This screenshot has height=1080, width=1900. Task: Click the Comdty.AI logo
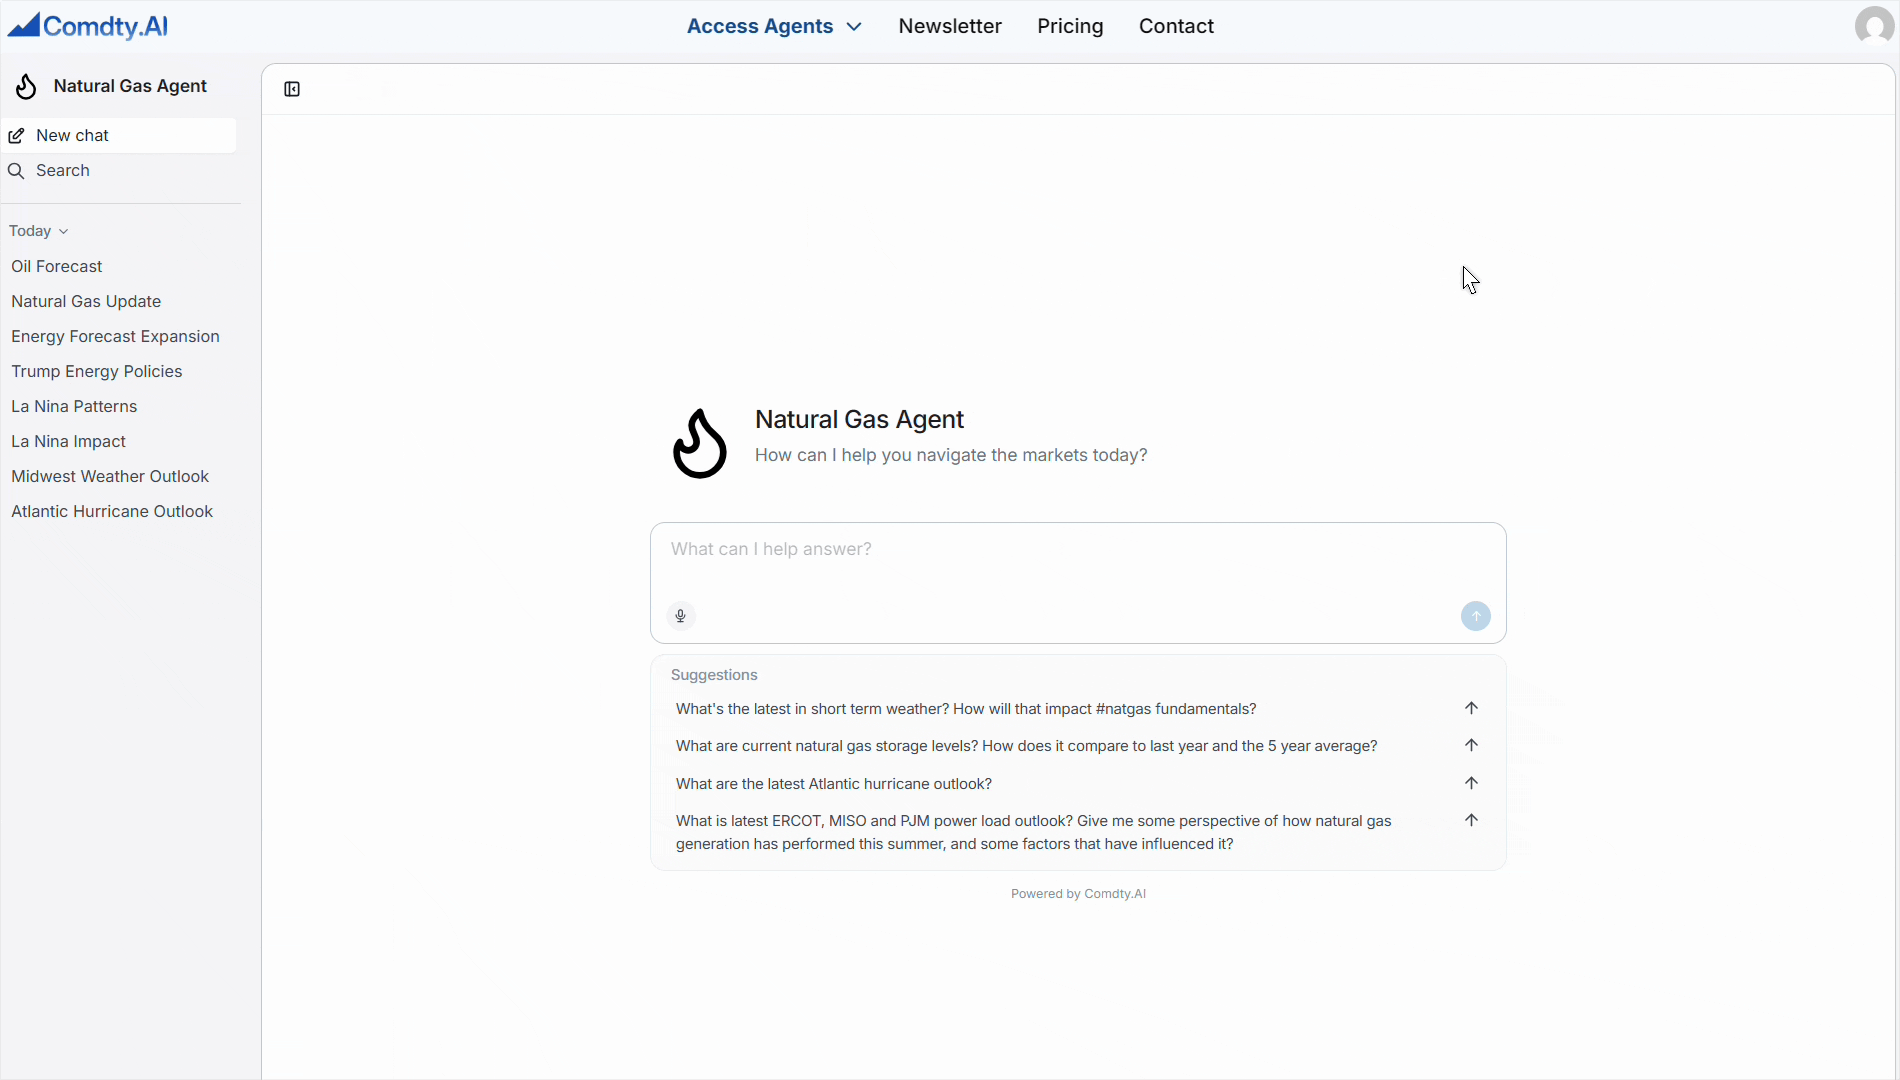click(x=88, y=26)
